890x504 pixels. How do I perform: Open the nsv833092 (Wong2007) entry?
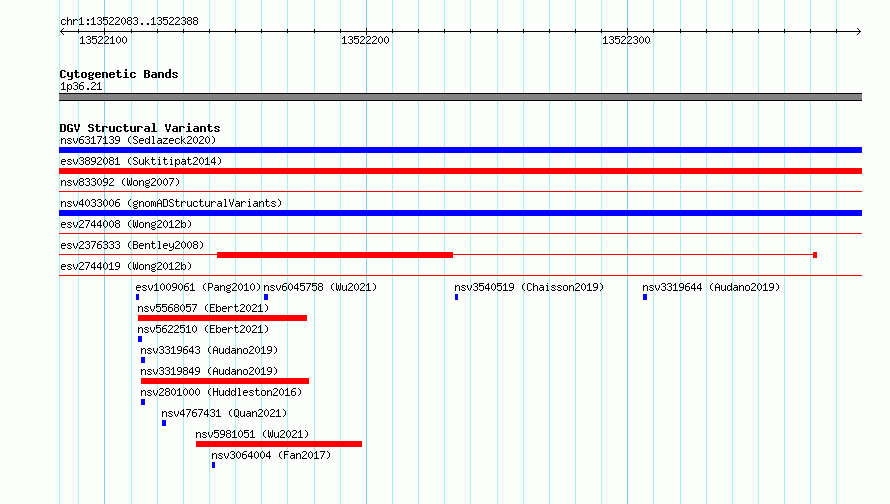click(x=120, y=182)
